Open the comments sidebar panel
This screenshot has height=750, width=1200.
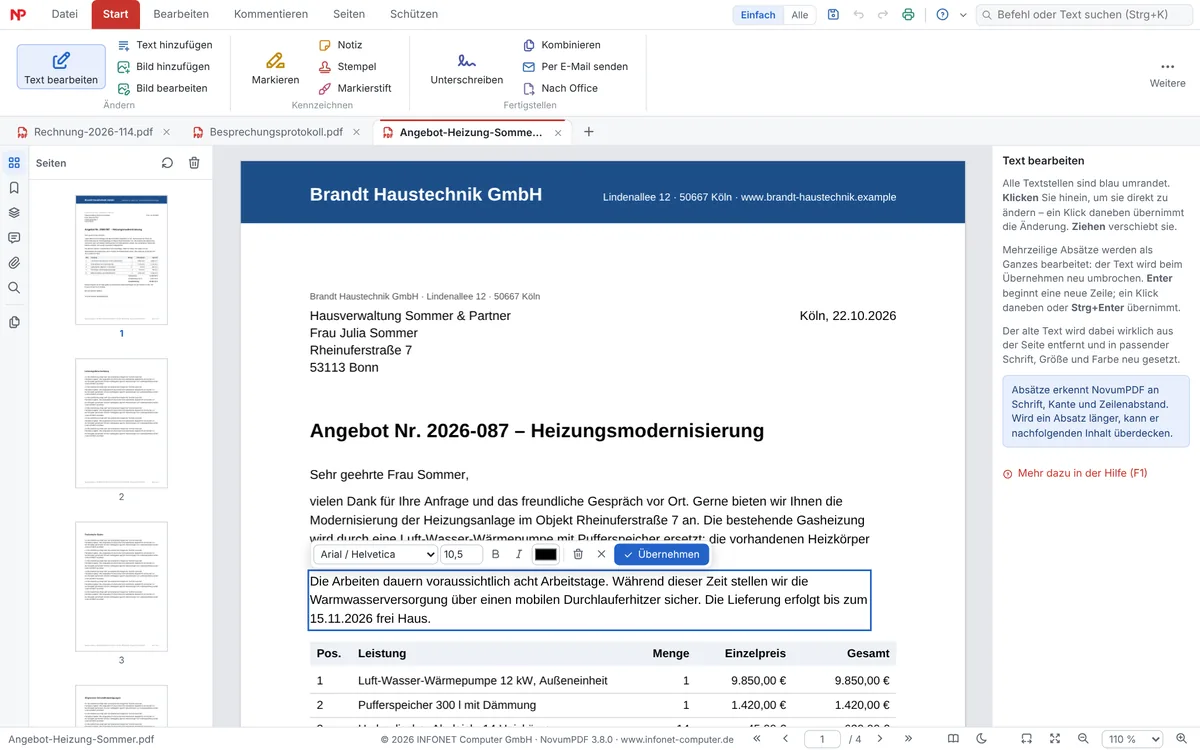pos(14,237)
